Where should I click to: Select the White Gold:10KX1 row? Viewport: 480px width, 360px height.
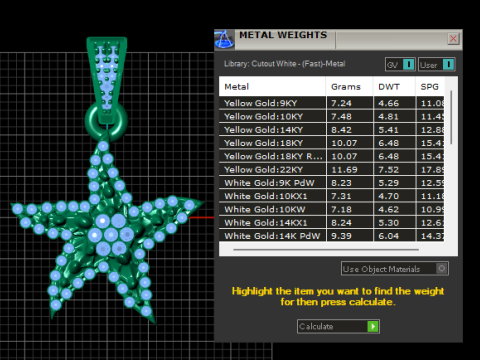(x=331, y=196)
